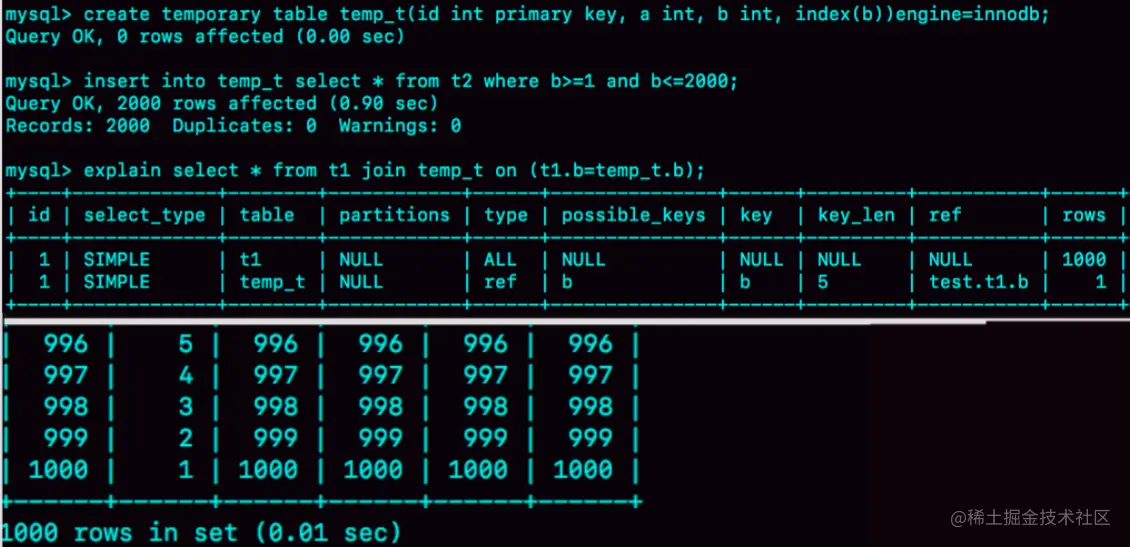The height and width of the screenshot is (547, 1130).
Task: Click the 'Records: 2000' text
Action: 77,126
